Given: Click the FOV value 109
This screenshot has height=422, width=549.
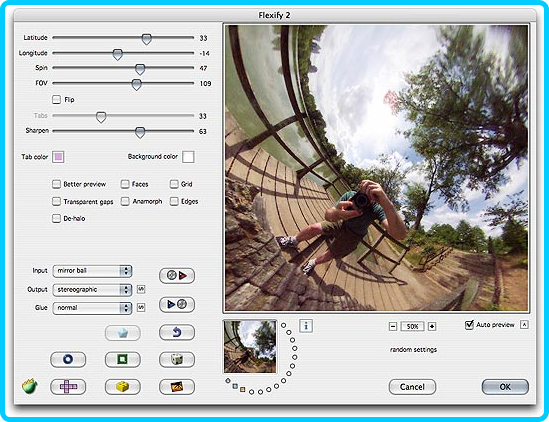Looking at the screenshot, I should click(206, 83).
